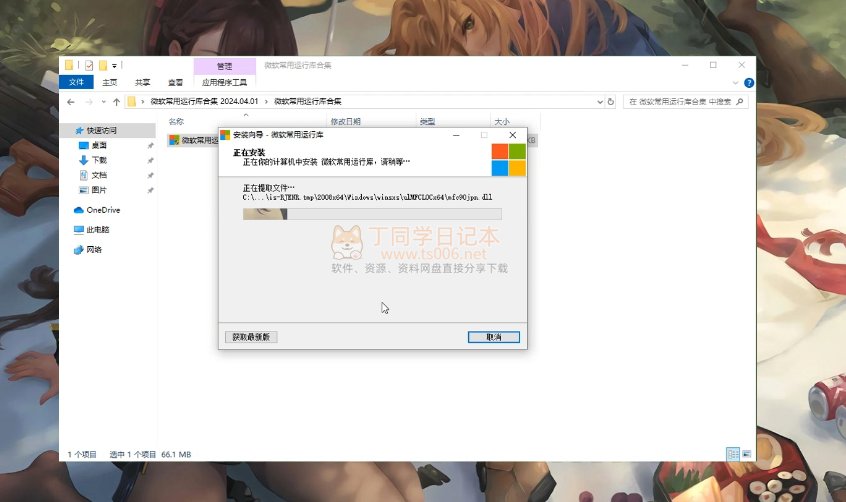Select the 微软常用运行库 file in the list
This screenshot has height=502, width=846.
click(193, 140)
